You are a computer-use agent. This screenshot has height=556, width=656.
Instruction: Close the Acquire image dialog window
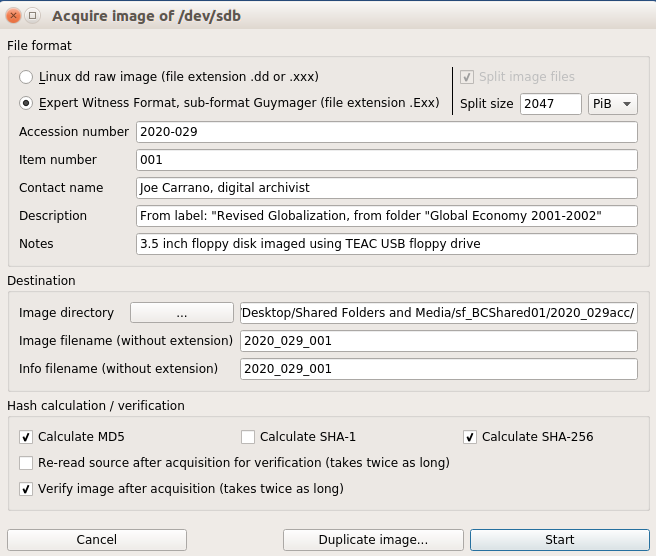click(14, 15)
